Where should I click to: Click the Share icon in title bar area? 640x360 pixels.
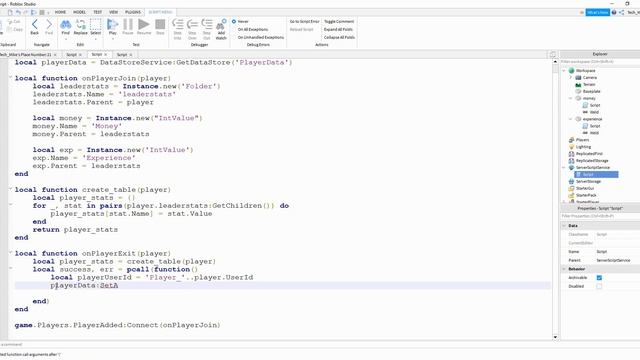622,13
